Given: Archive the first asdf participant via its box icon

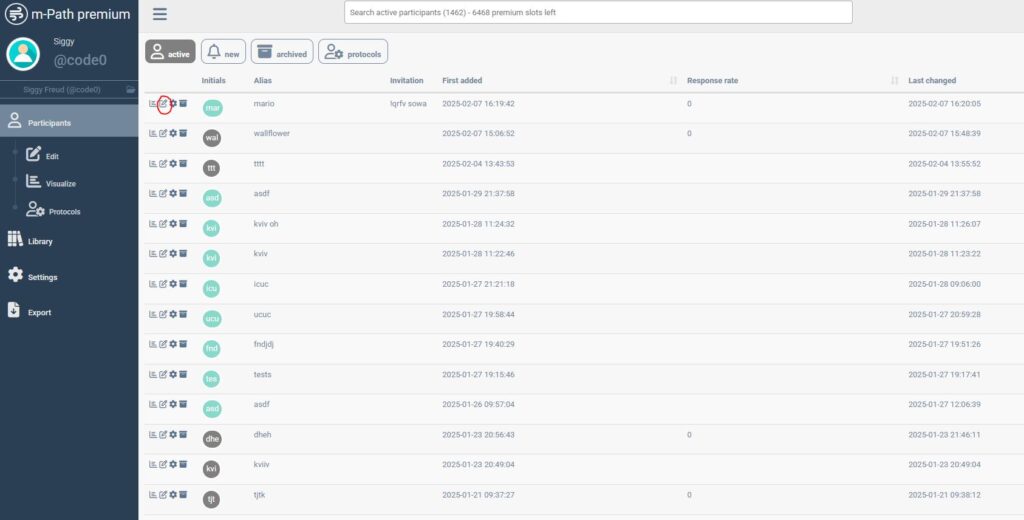Looking at the screenshot, I should pyautogui.click(x=183, y=193).
